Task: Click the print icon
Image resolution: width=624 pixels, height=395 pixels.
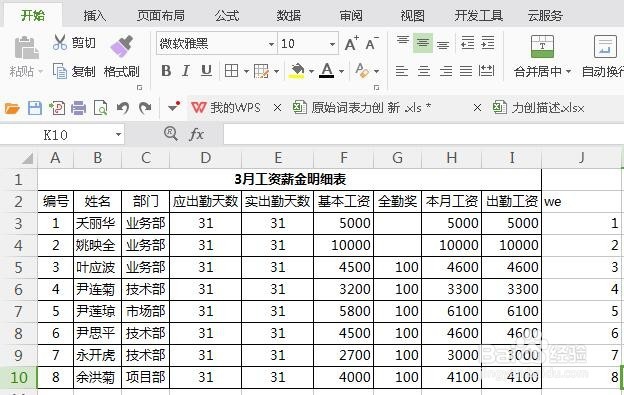Action: (78, 108)
